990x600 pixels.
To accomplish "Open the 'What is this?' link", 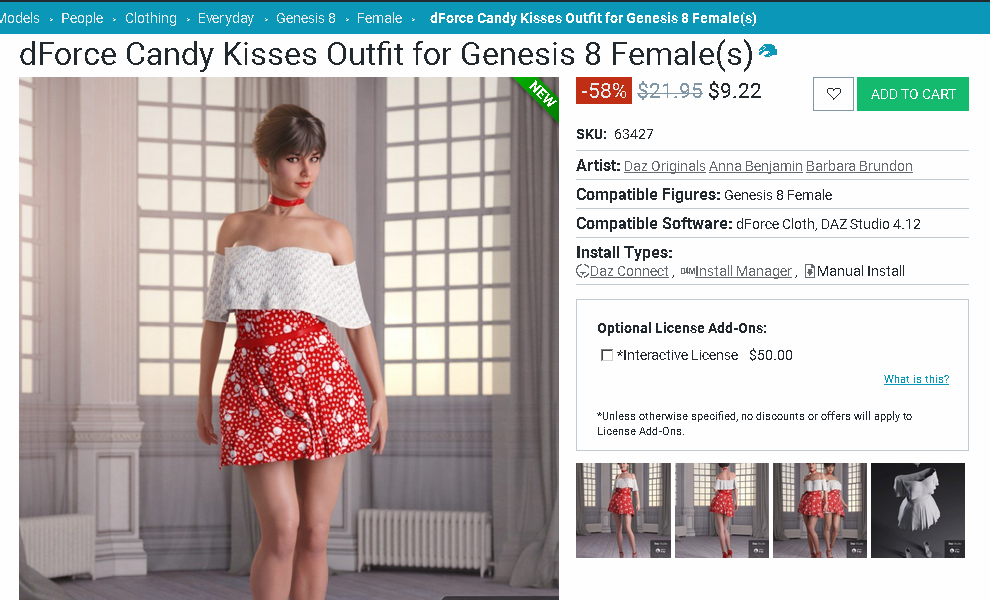I will coord(916,379).
